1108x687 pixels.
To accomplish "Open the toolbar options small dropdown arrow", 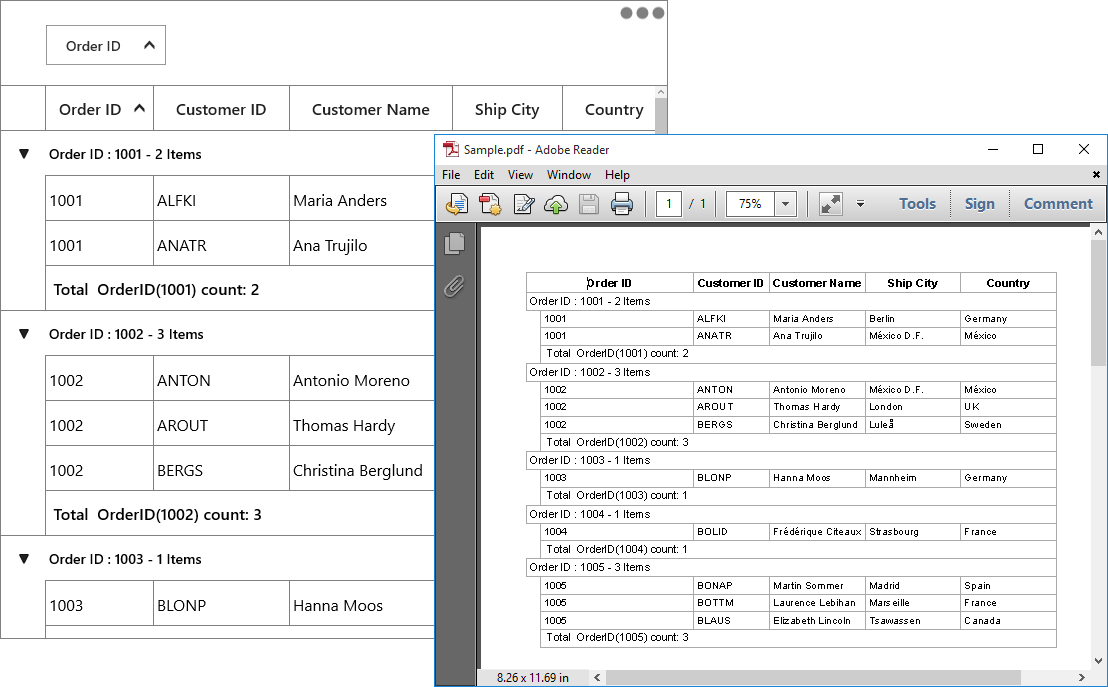I will [x=860, y=204].
